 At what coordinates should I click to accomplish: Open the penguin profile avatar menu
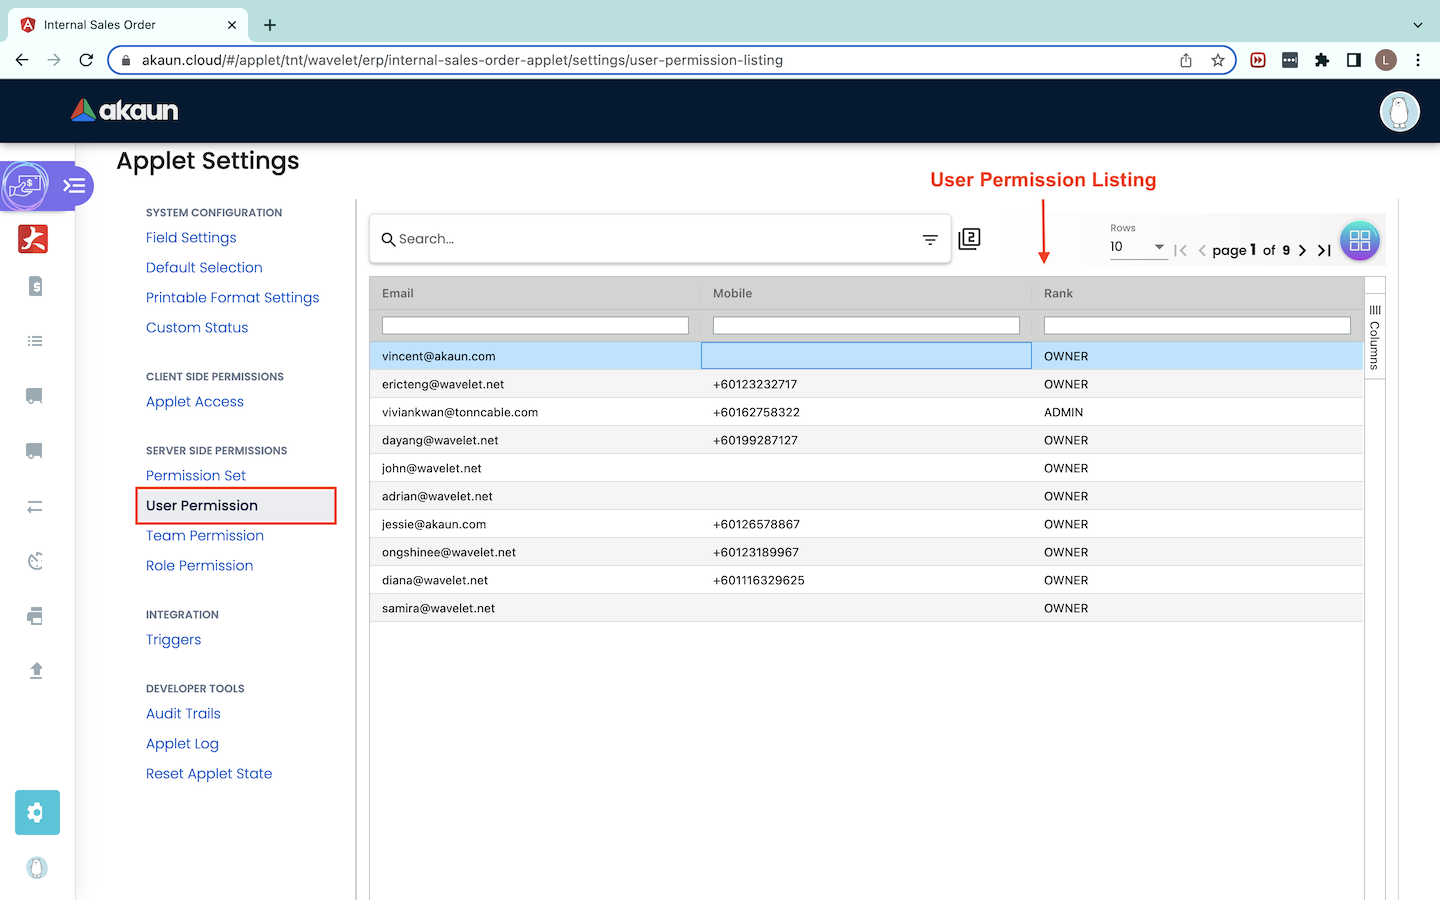(x=1399, y=111)
